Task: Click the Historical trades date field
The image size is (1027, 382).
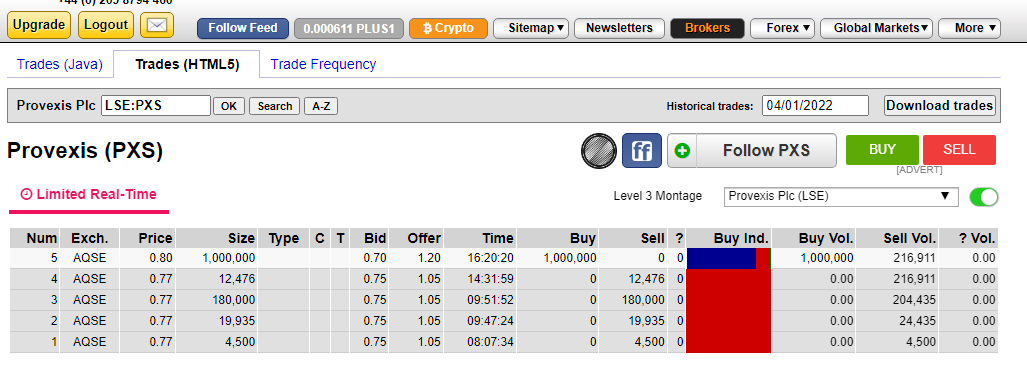Action: pos(815,105)
